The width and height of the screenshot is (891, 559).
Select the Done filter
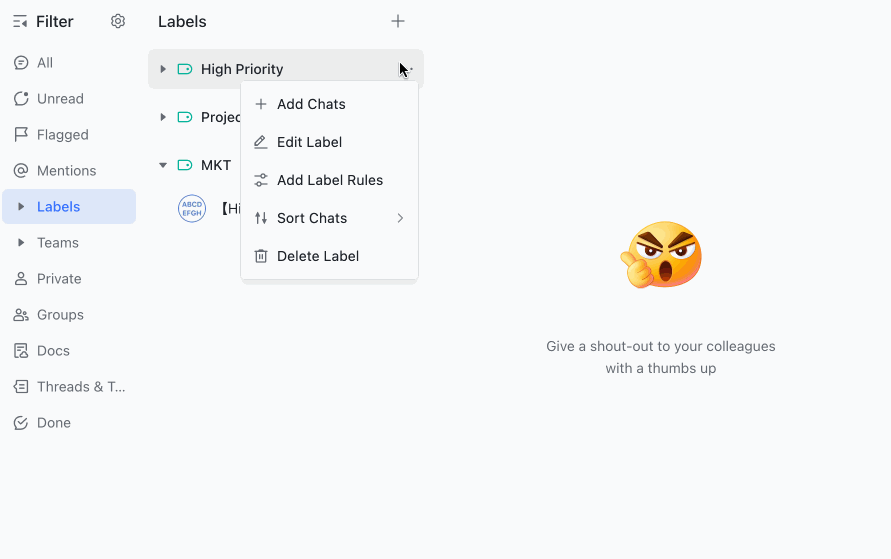click(53, 423)
